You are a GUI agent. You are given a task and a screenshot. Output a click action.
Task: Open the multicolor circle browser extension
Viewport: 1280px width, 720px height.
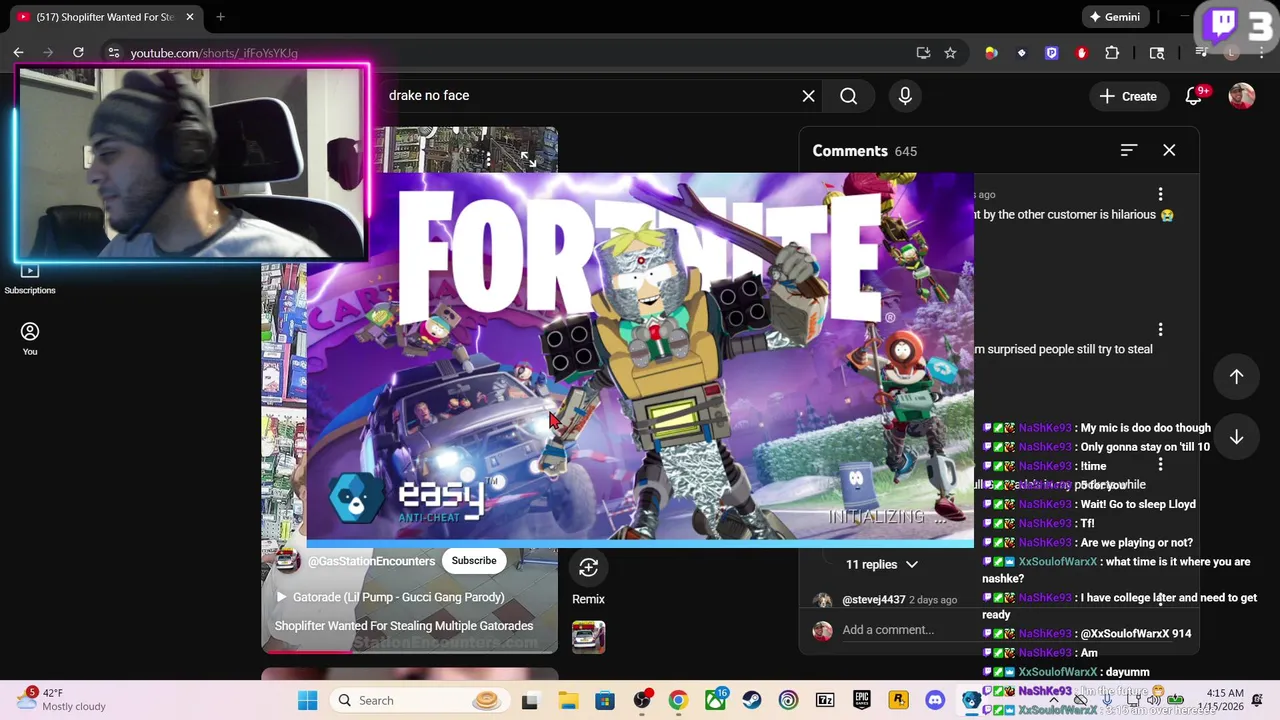991,53
